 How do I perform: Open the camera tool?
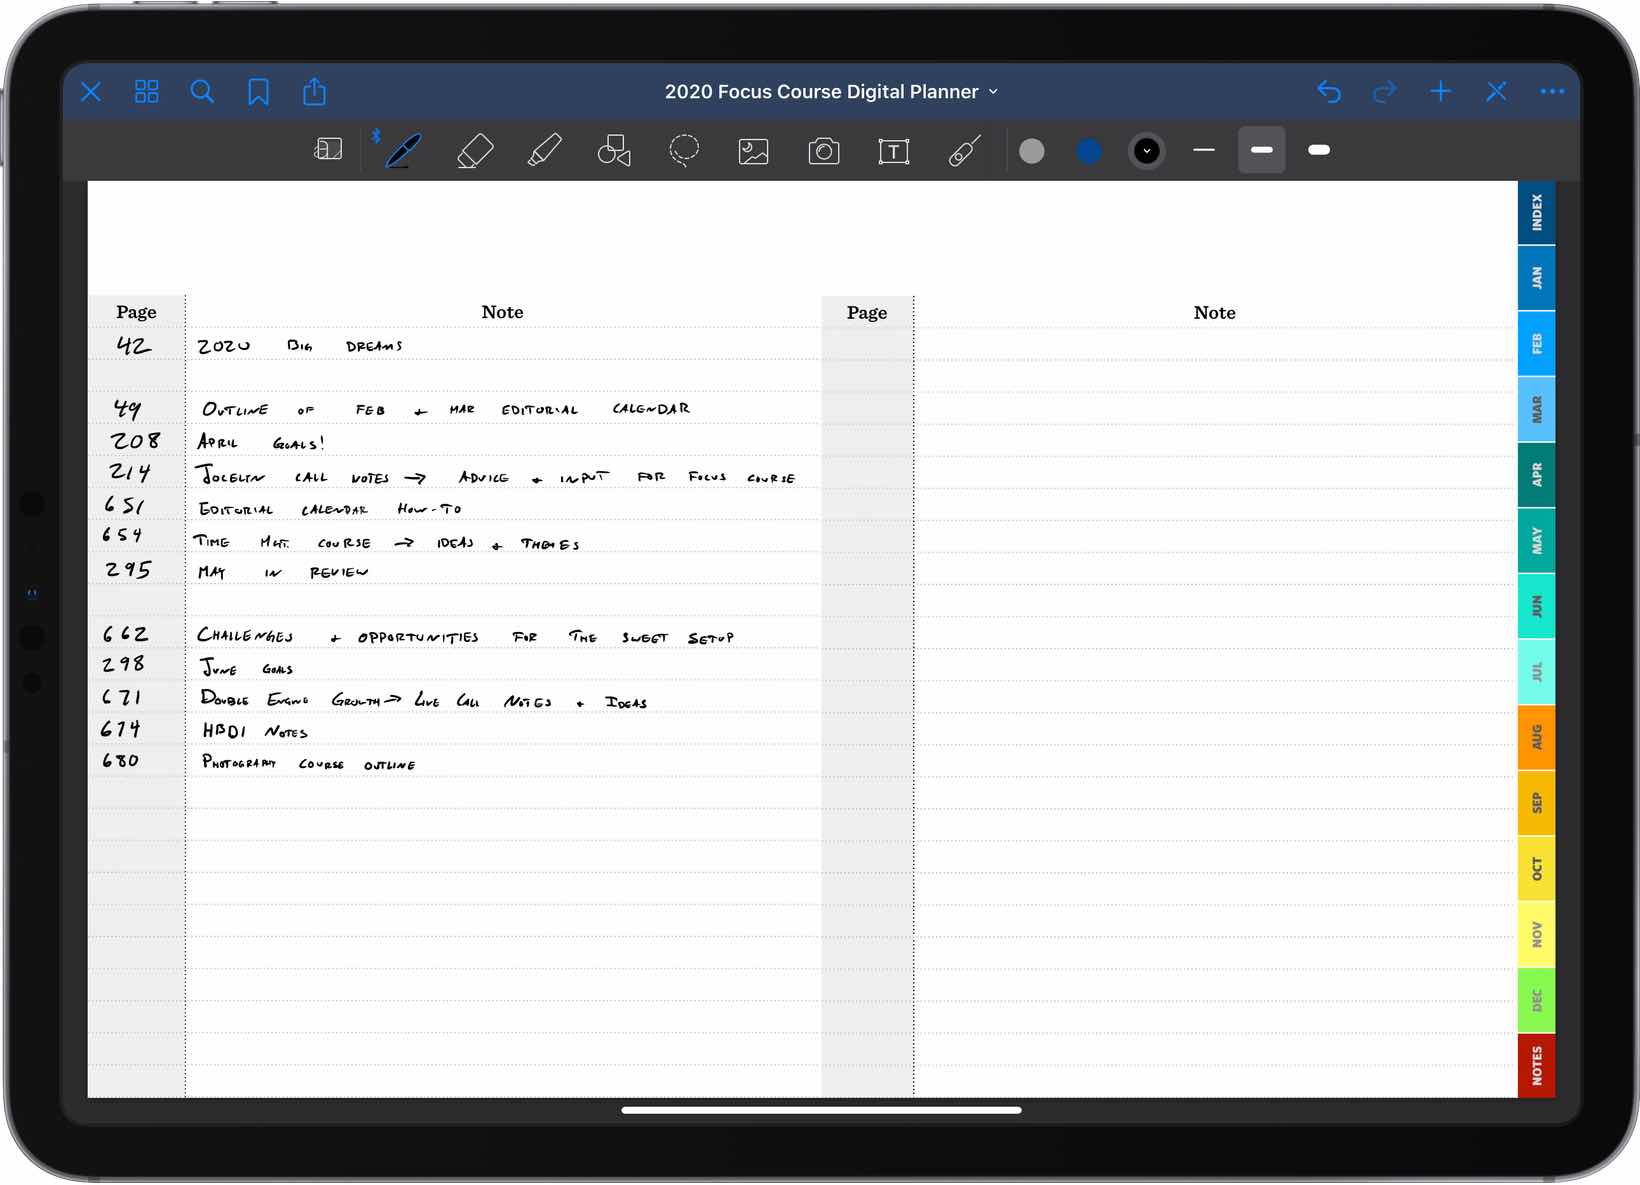point(824,151)
